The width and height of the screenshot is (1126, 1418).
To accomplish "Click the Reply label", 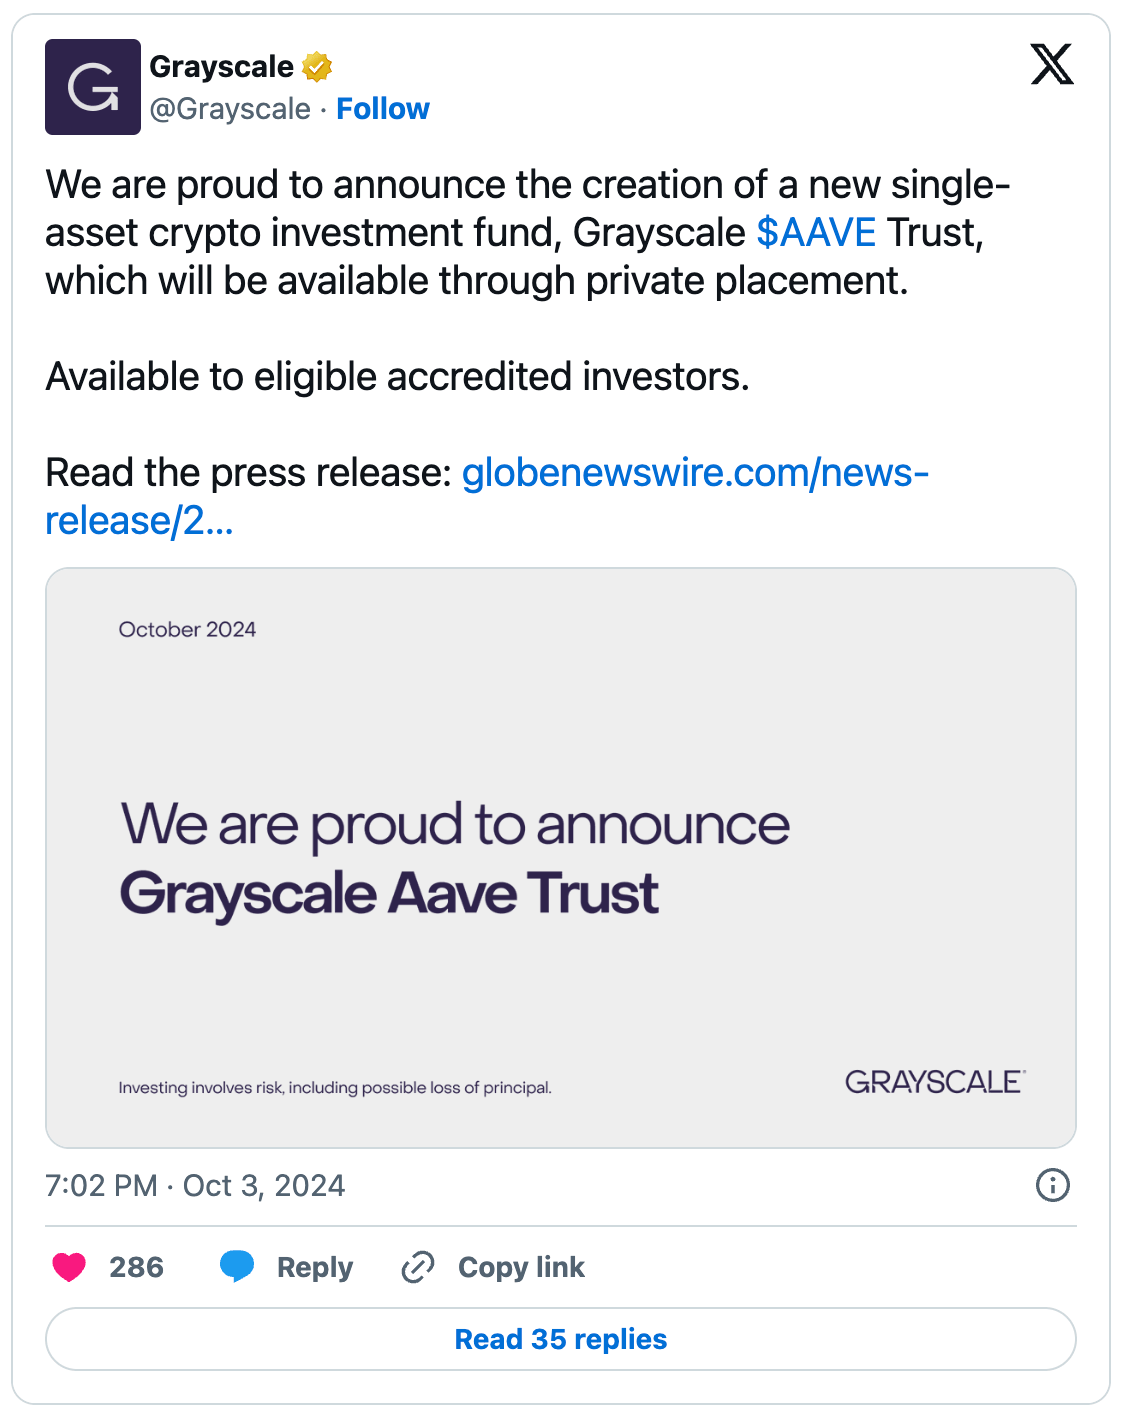I will [315, 1267].
